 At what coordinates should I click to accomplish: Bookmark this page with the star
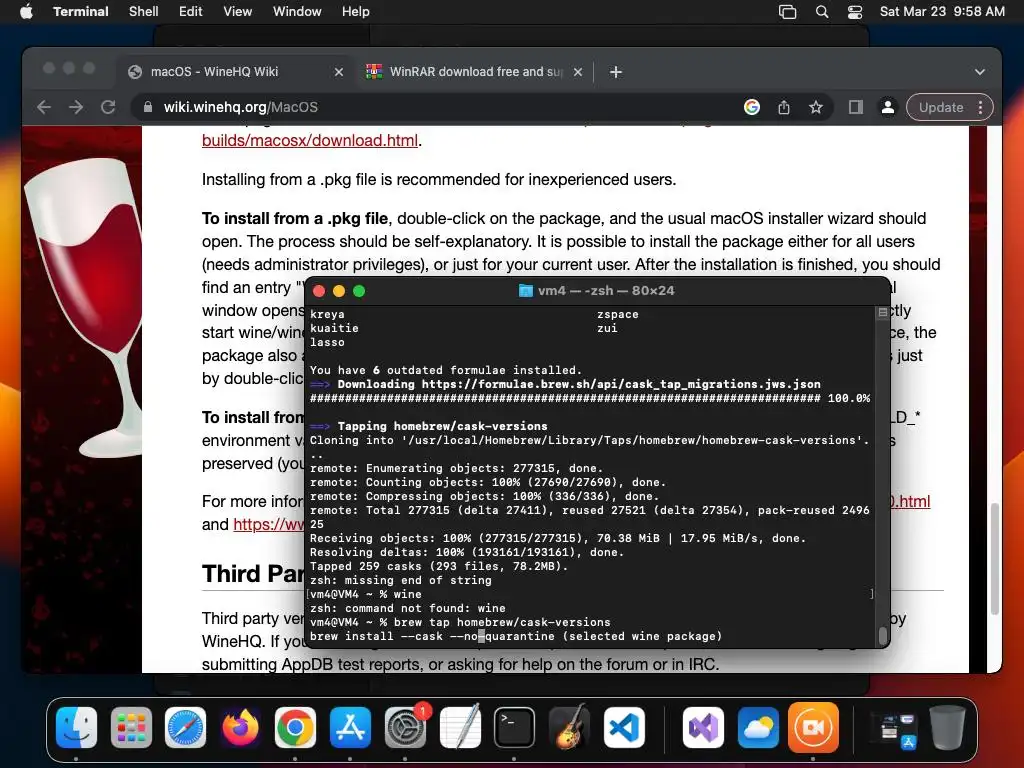tap(816, 107)
